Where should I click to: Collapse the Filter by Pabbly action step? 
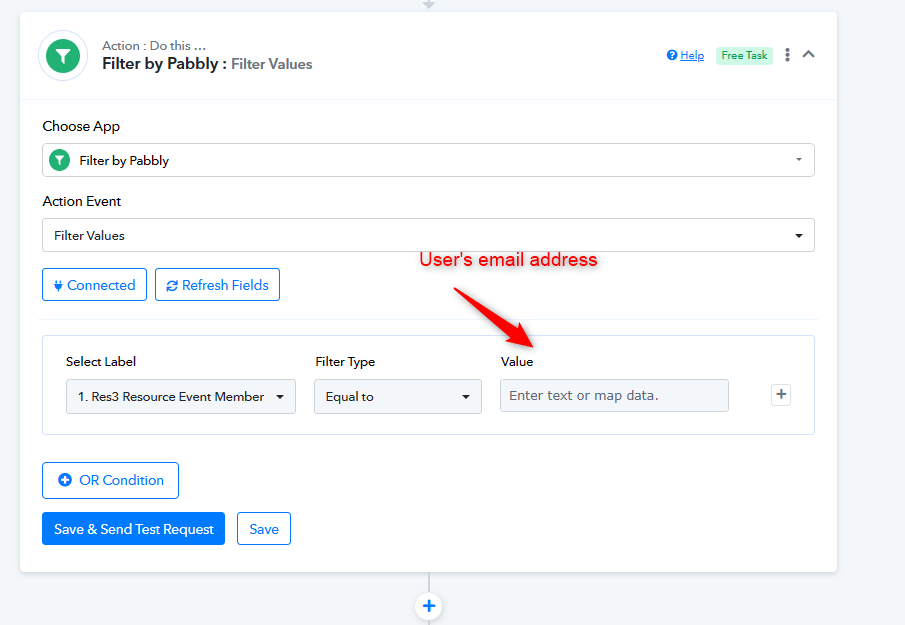coord(809,54)
